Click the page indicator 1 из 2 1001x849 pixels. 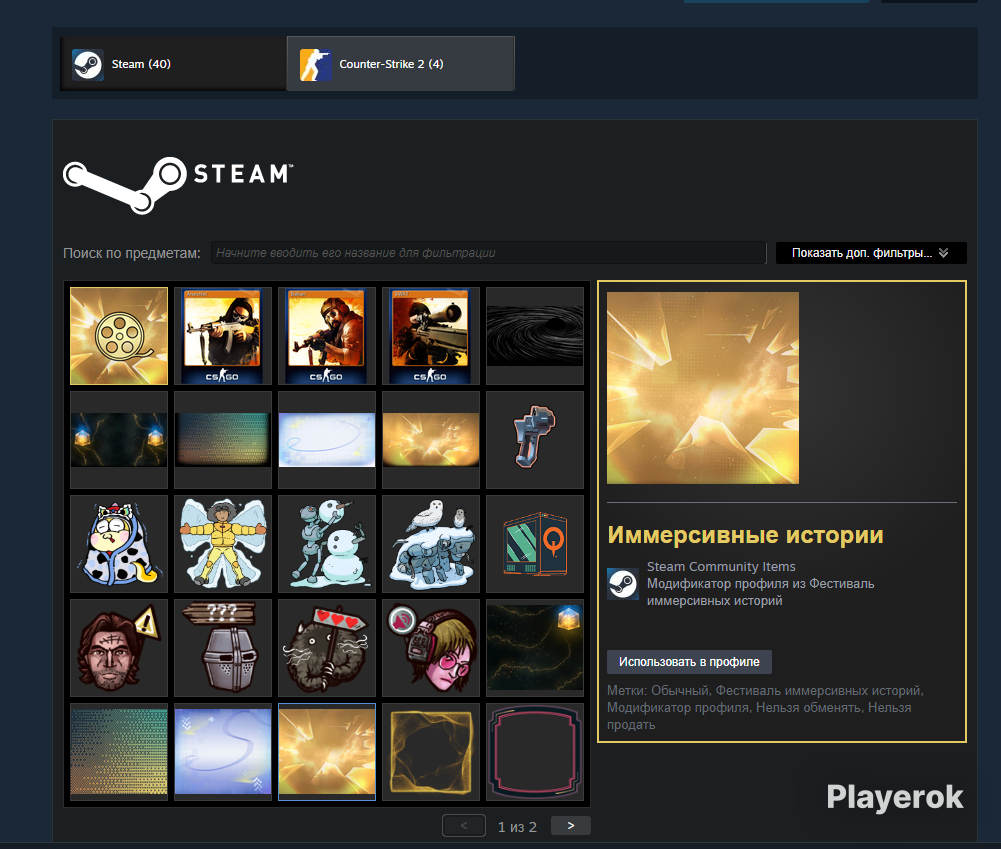517,827
